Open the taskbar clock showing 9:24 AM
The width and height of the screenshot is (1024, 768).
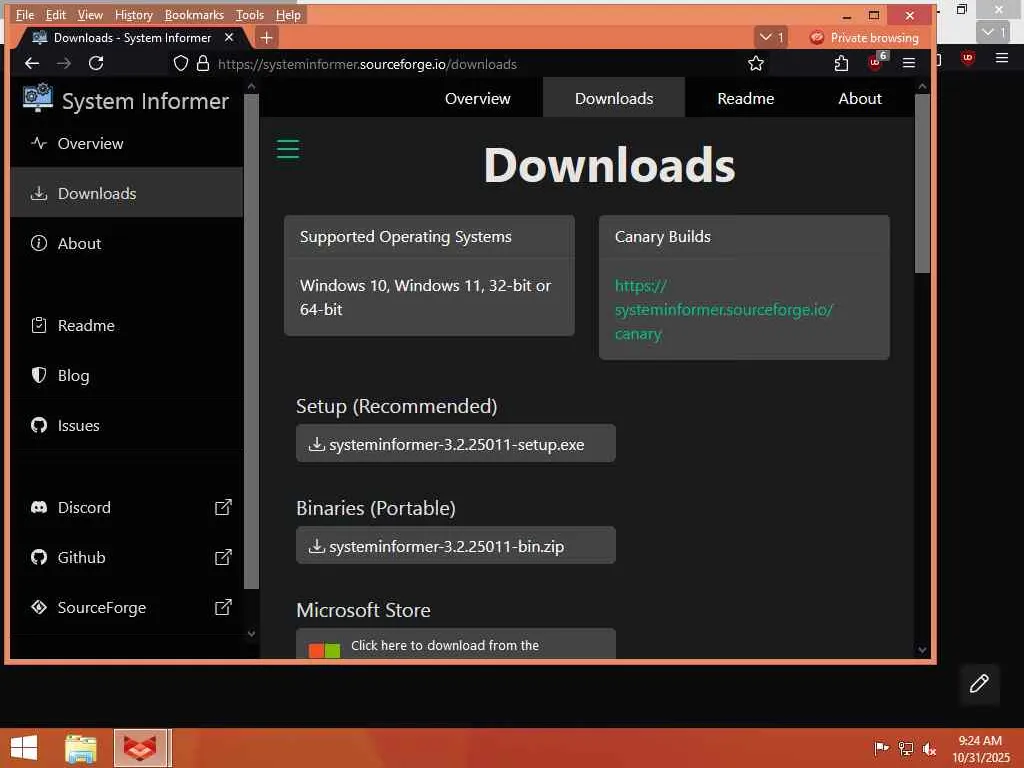(x=980, y=749)
